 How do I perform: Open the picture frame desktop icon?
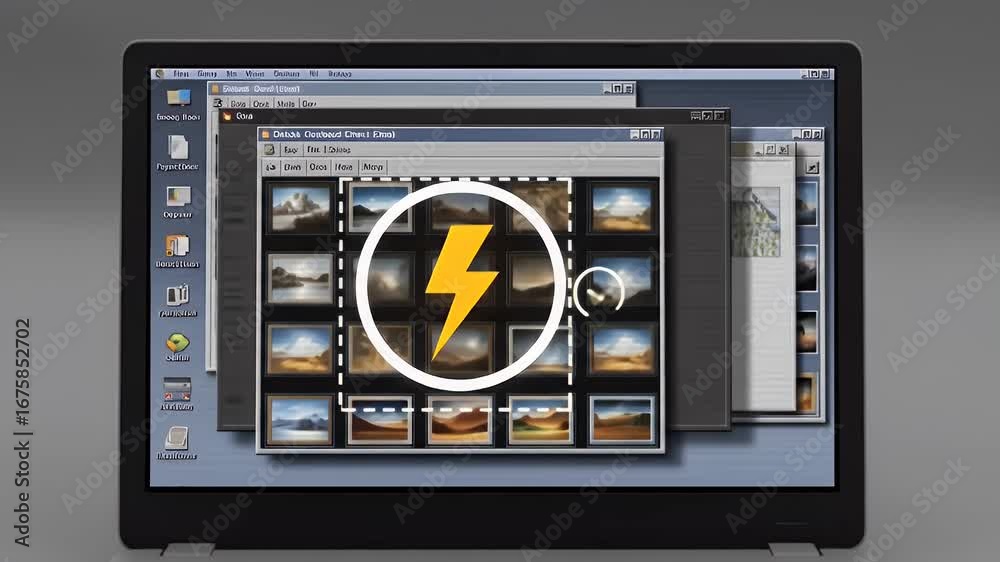point(178,196)
